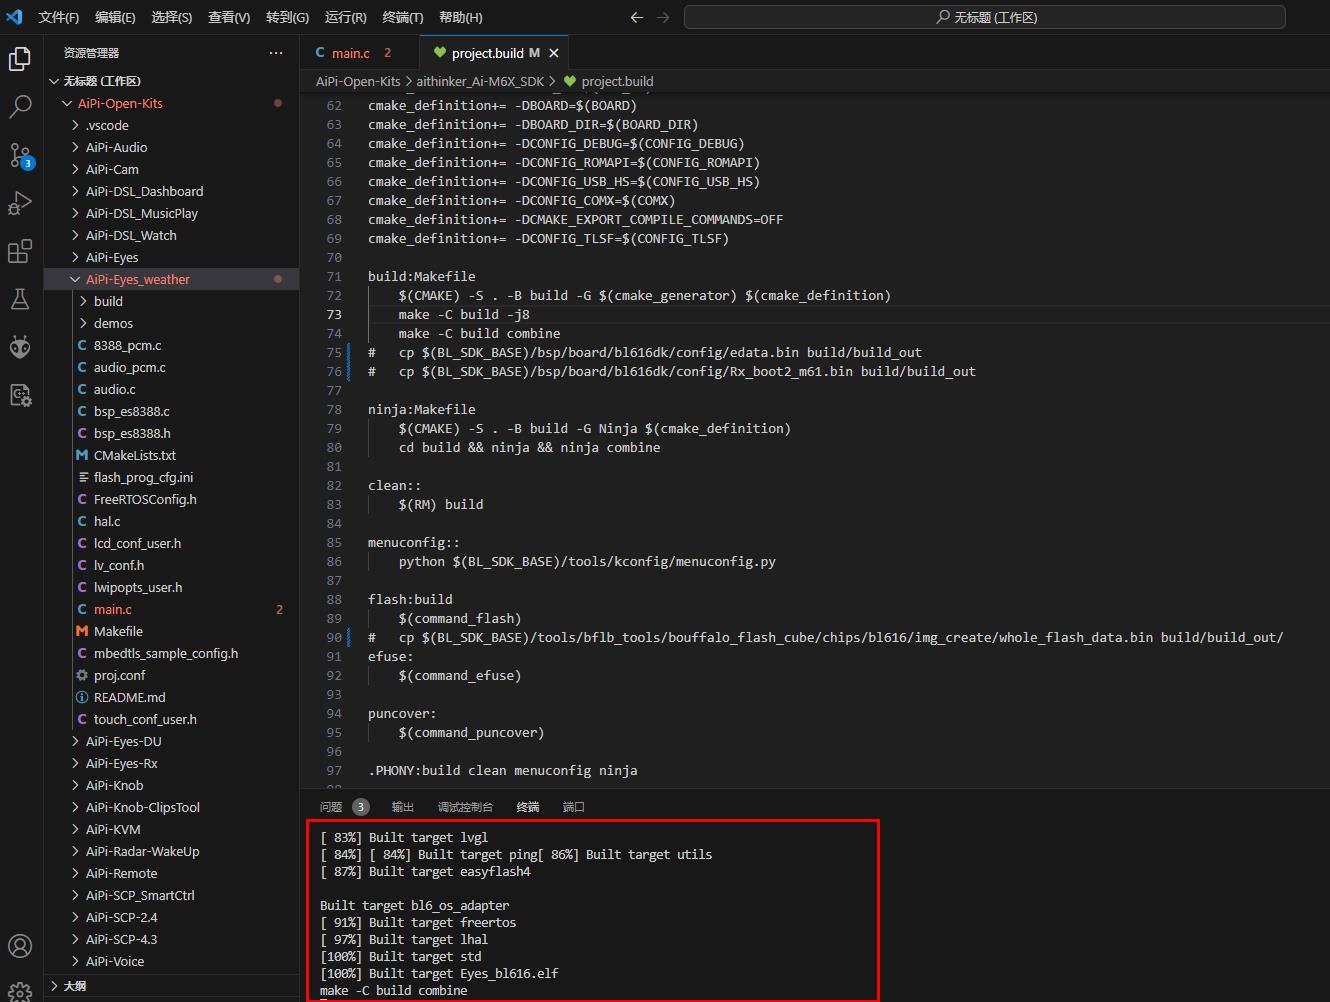Open the Search view in activity bar

tap(20, 107)
